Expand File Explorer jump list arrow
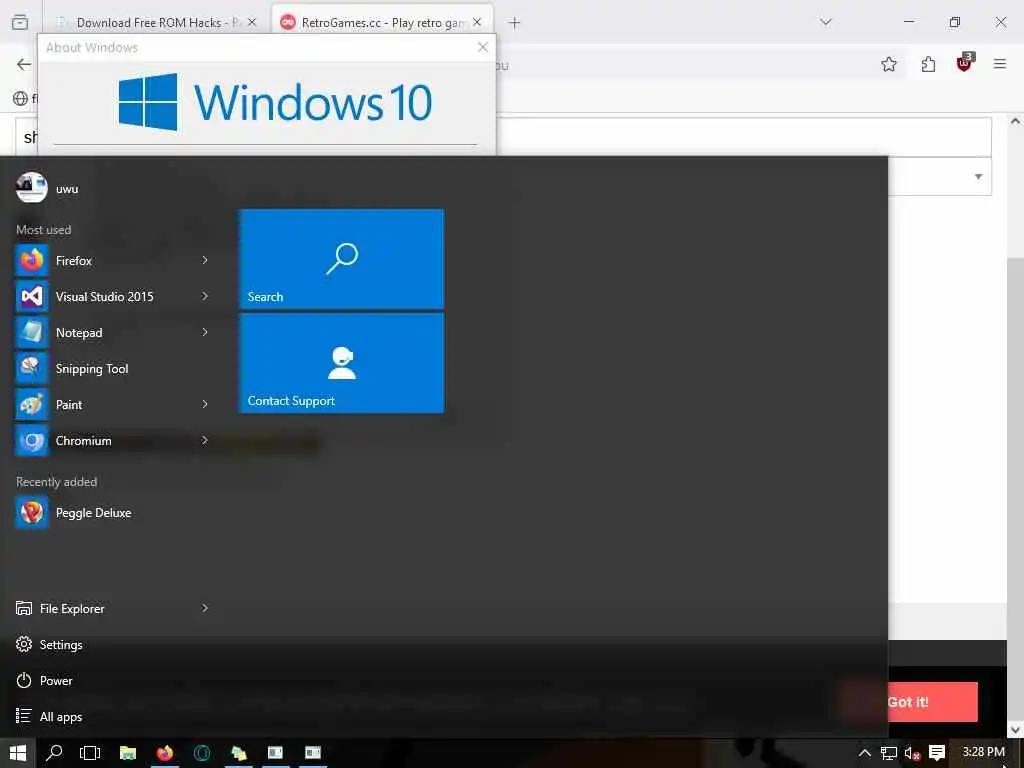The height and width of the screenshot is (768, 1024). (x=205, y=608)
